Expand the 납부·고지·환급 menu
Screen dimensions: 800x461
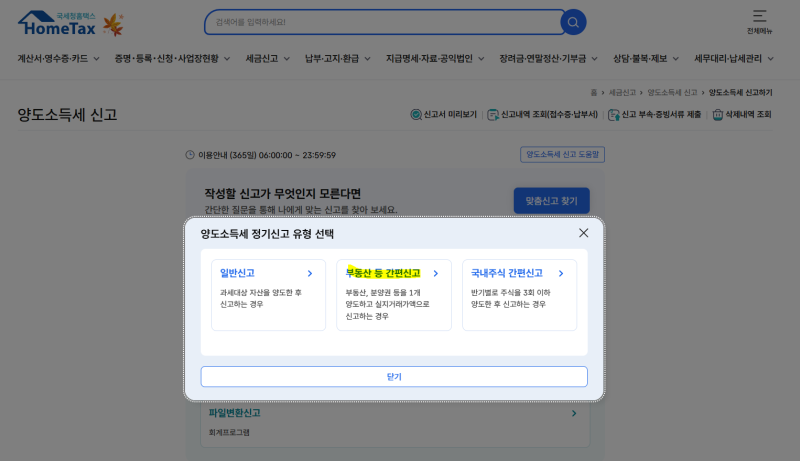coord(337,59)
